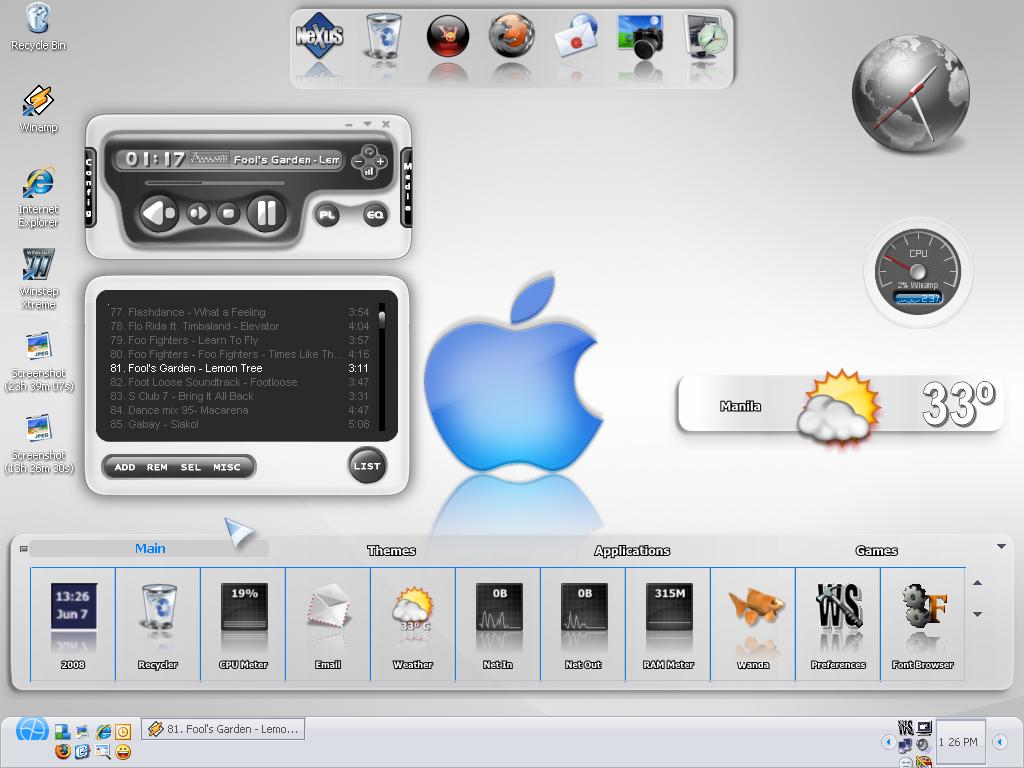Open the Recycler item in the shelf

pyautogui.click(x=158, y=625)
